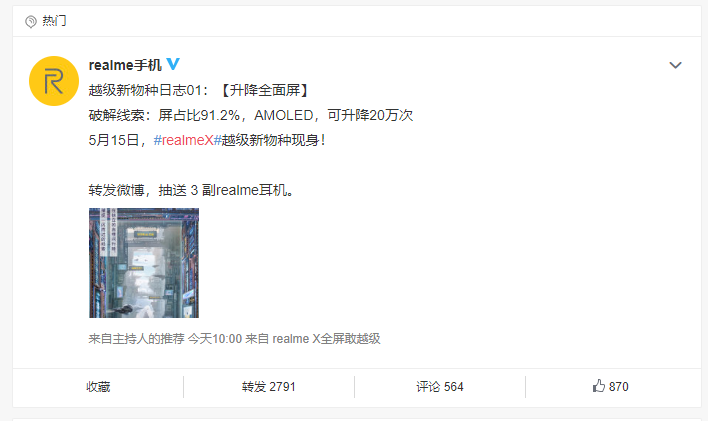Screen dimensions: 708x421
Task: Click the 今天10:00 post timestamp
Action: tap(215, 339)
